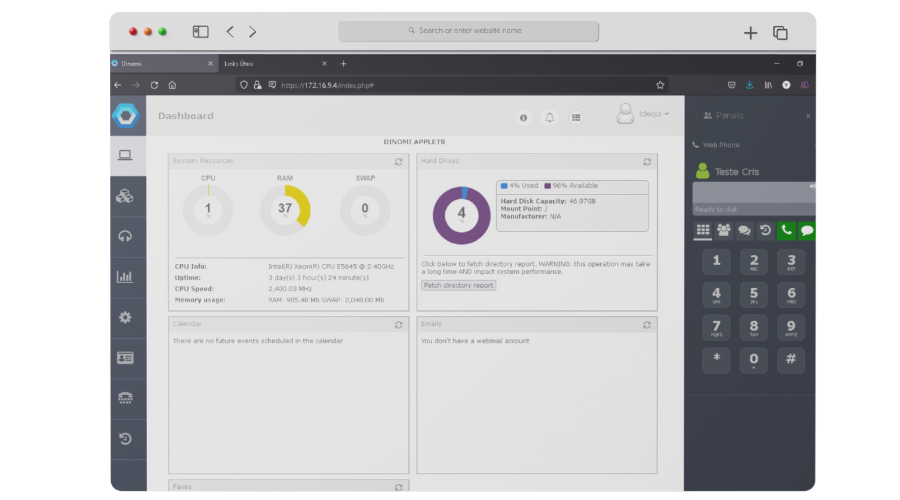900x500 pixels.
Task: Open a new tab in Firefox
Action: click(343, 64)
